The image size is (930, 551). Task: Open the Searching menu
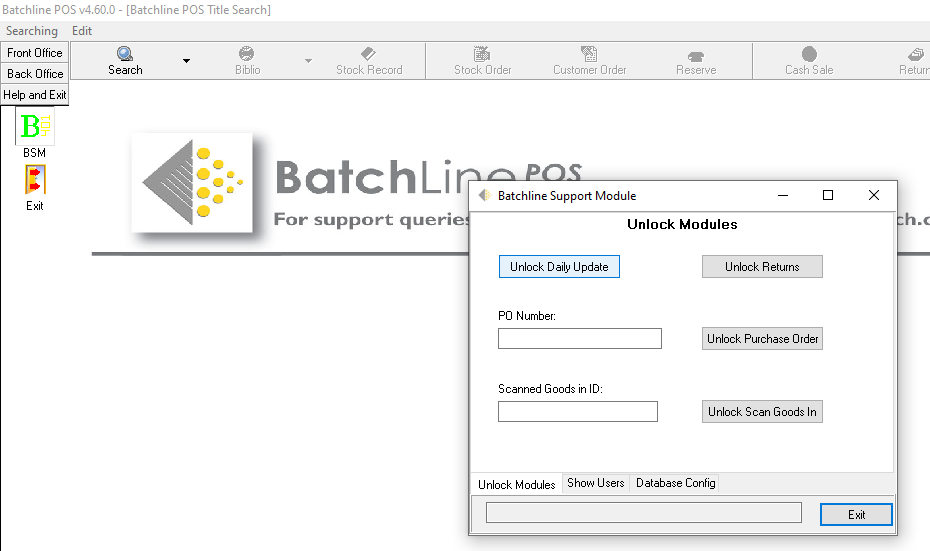pos(32,31)
